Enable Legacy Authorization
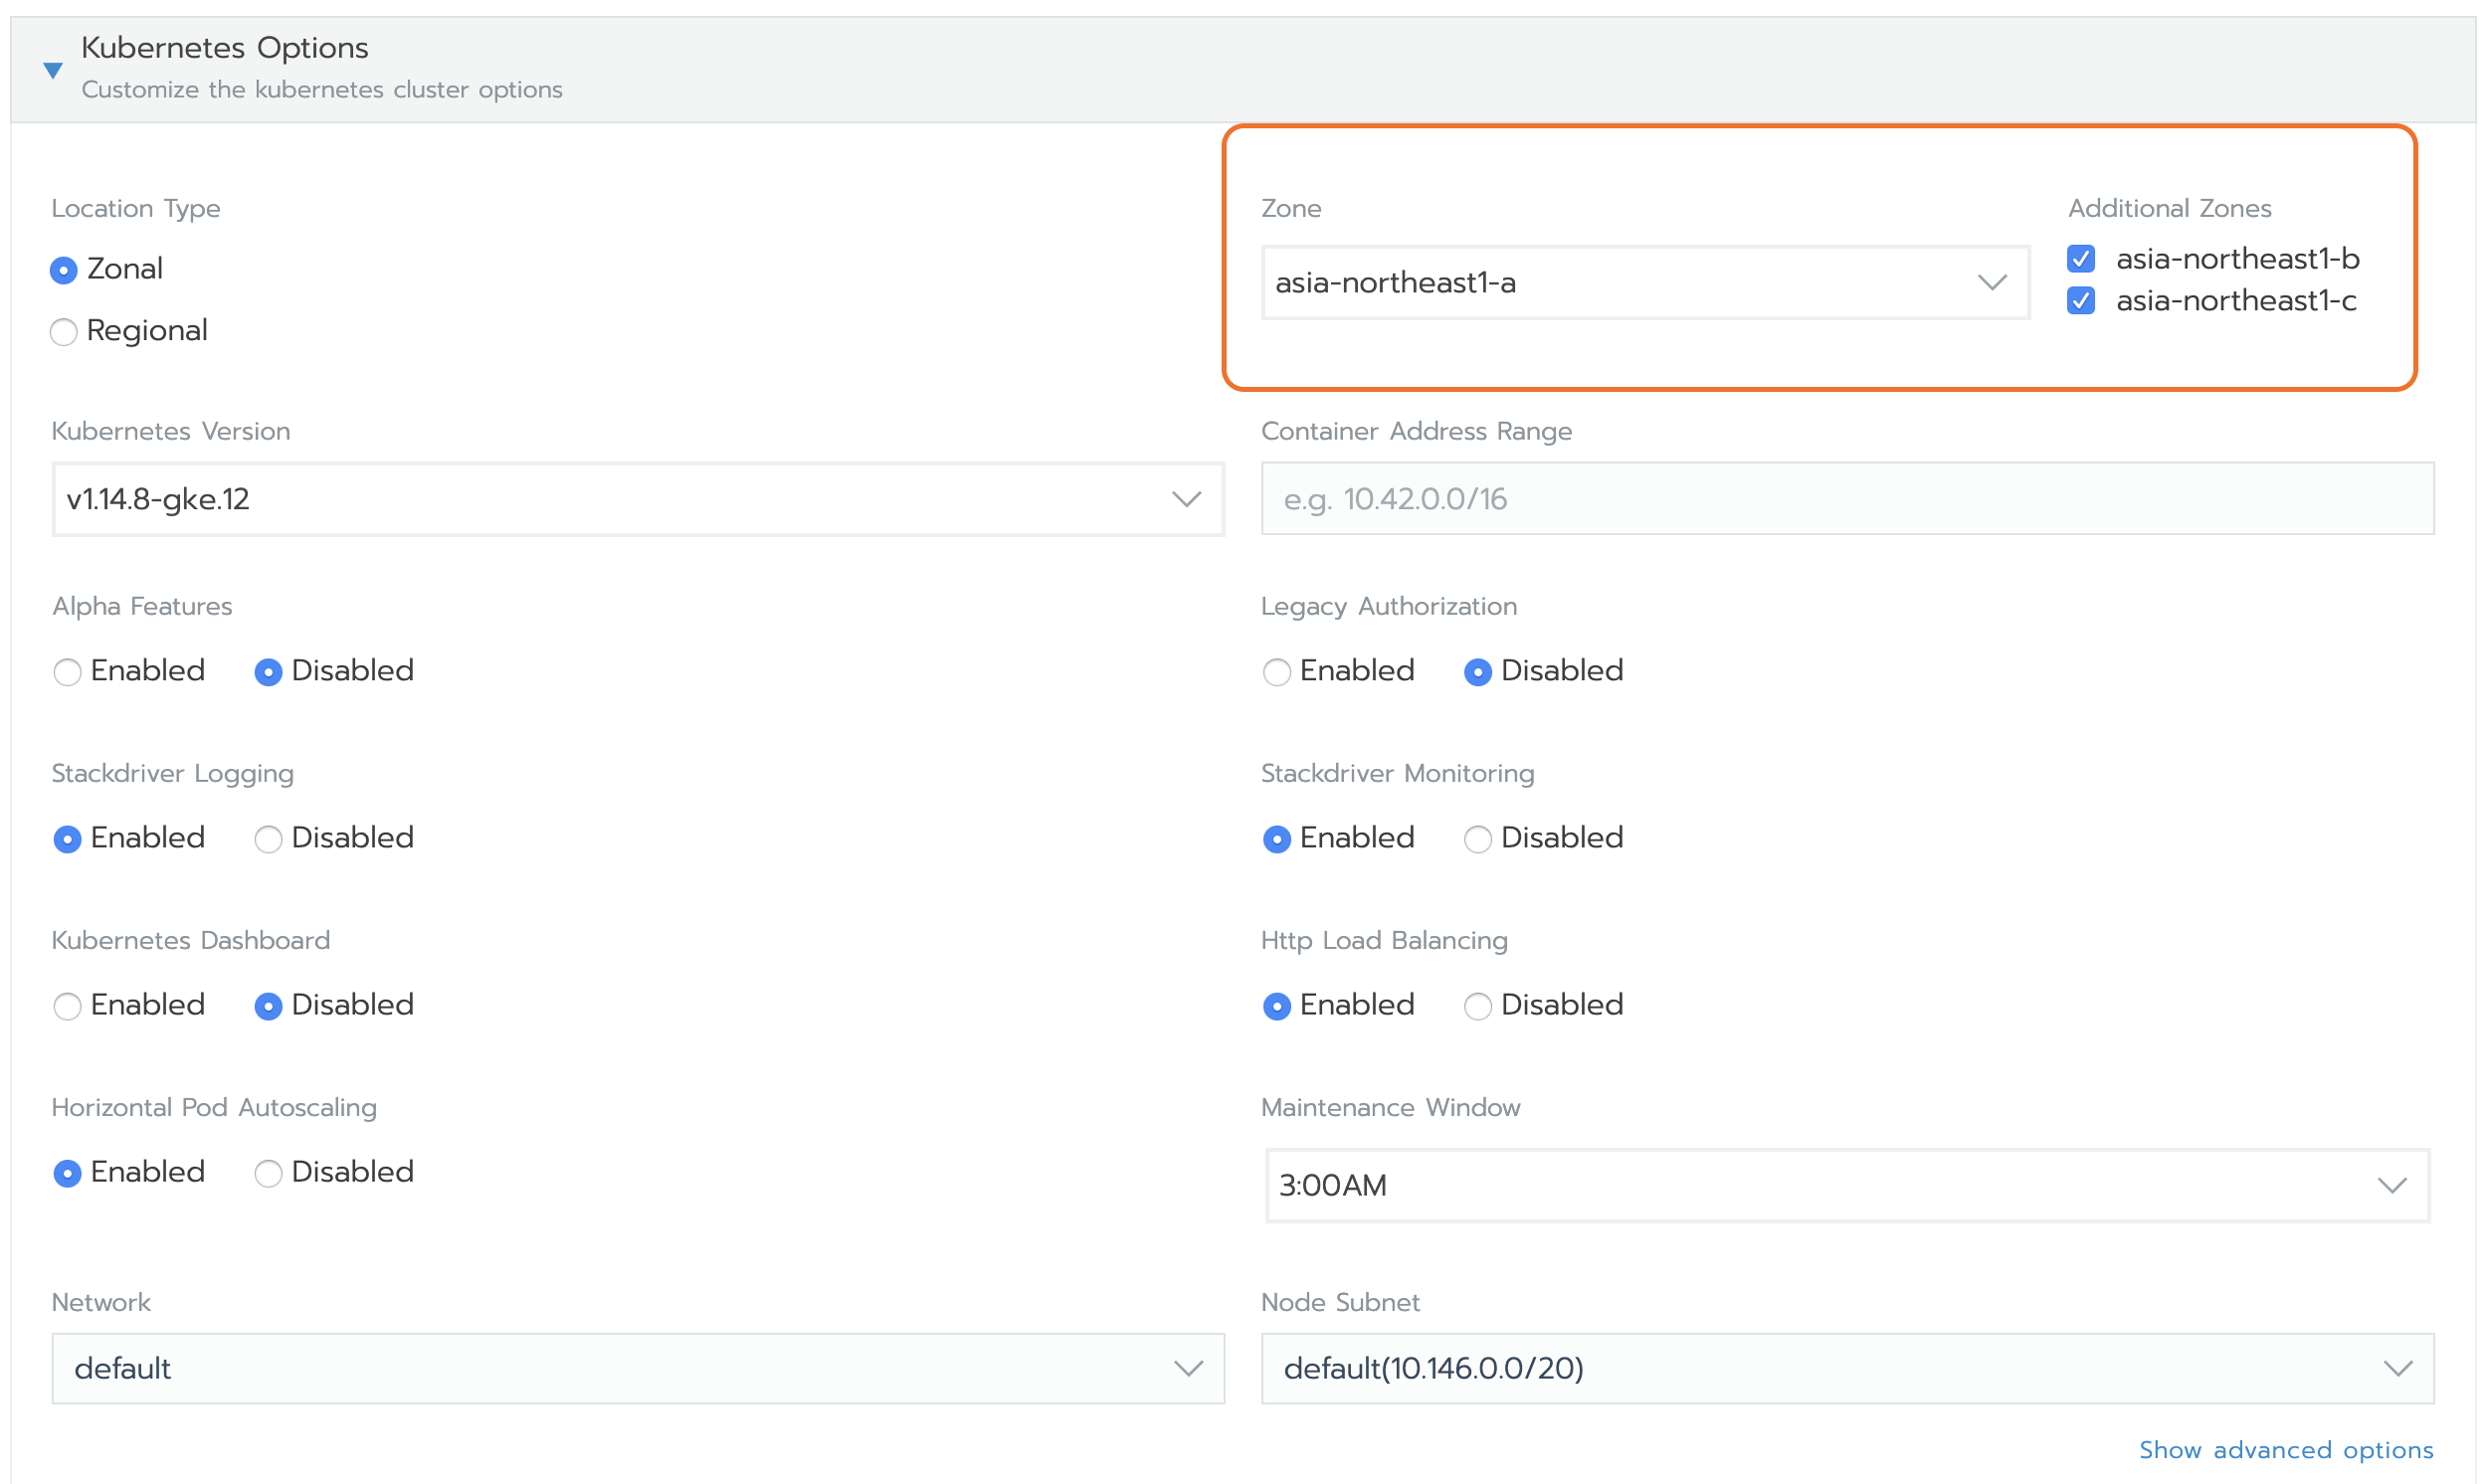 1276,672
